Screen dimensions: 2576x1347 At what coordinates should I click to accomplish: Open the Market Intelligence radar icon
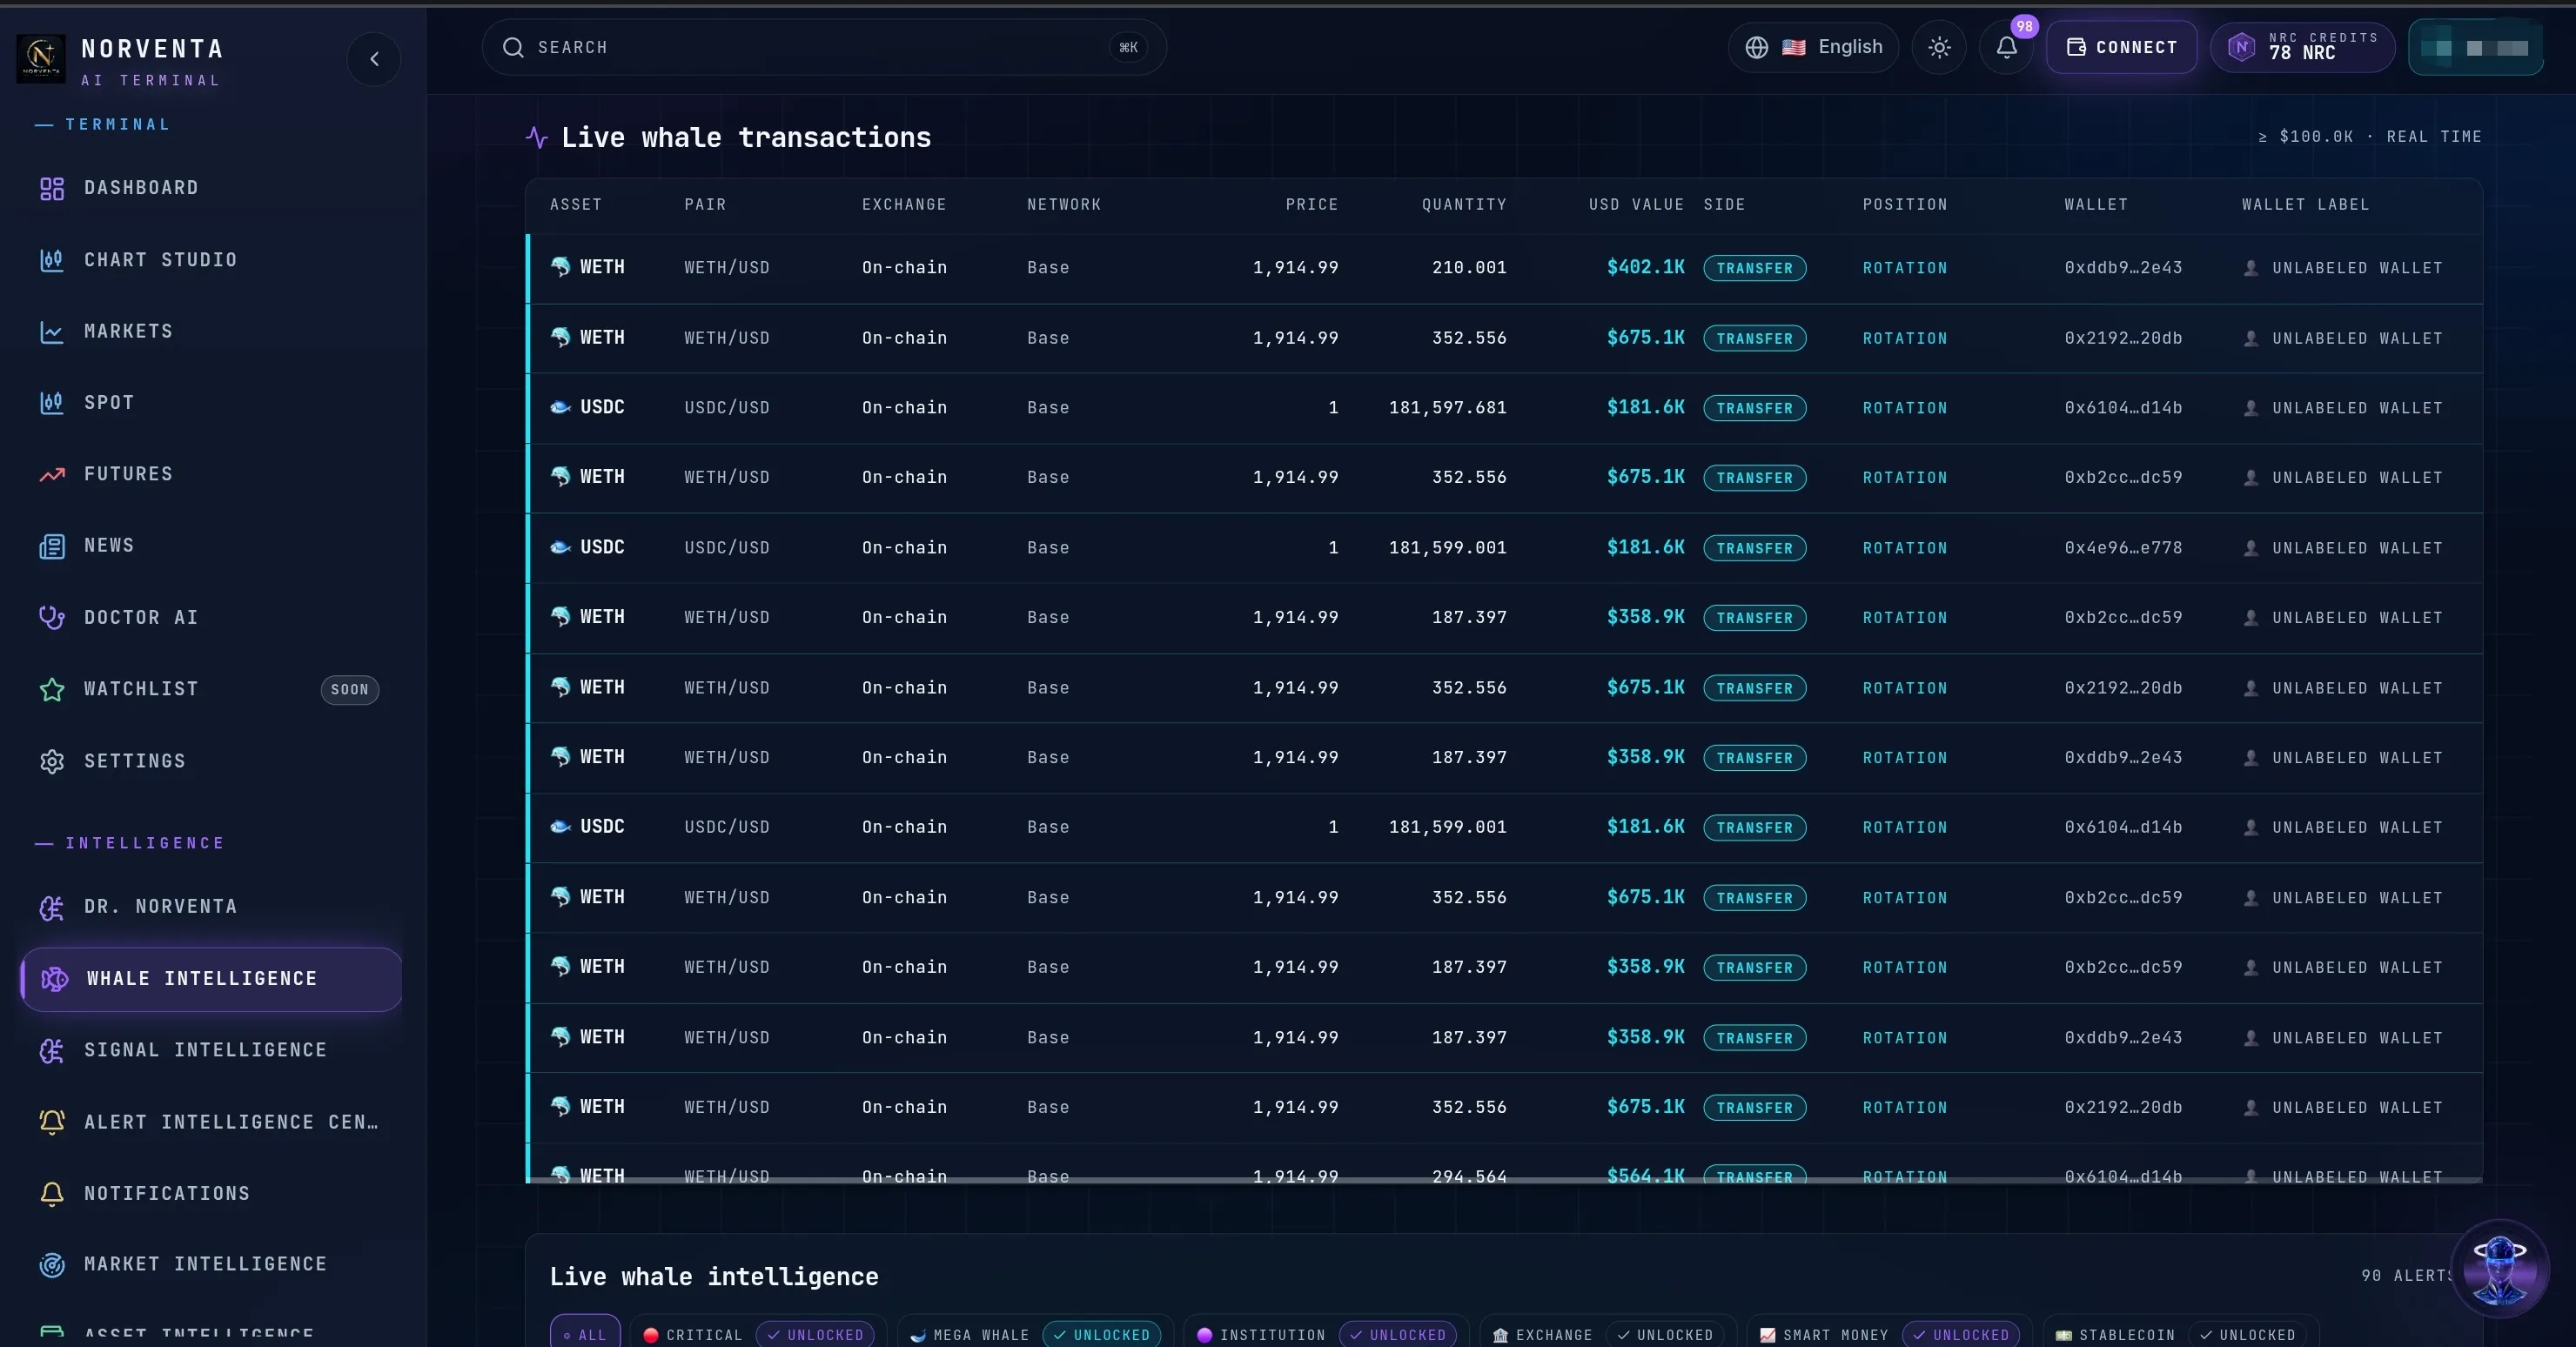coord(51,1265)
